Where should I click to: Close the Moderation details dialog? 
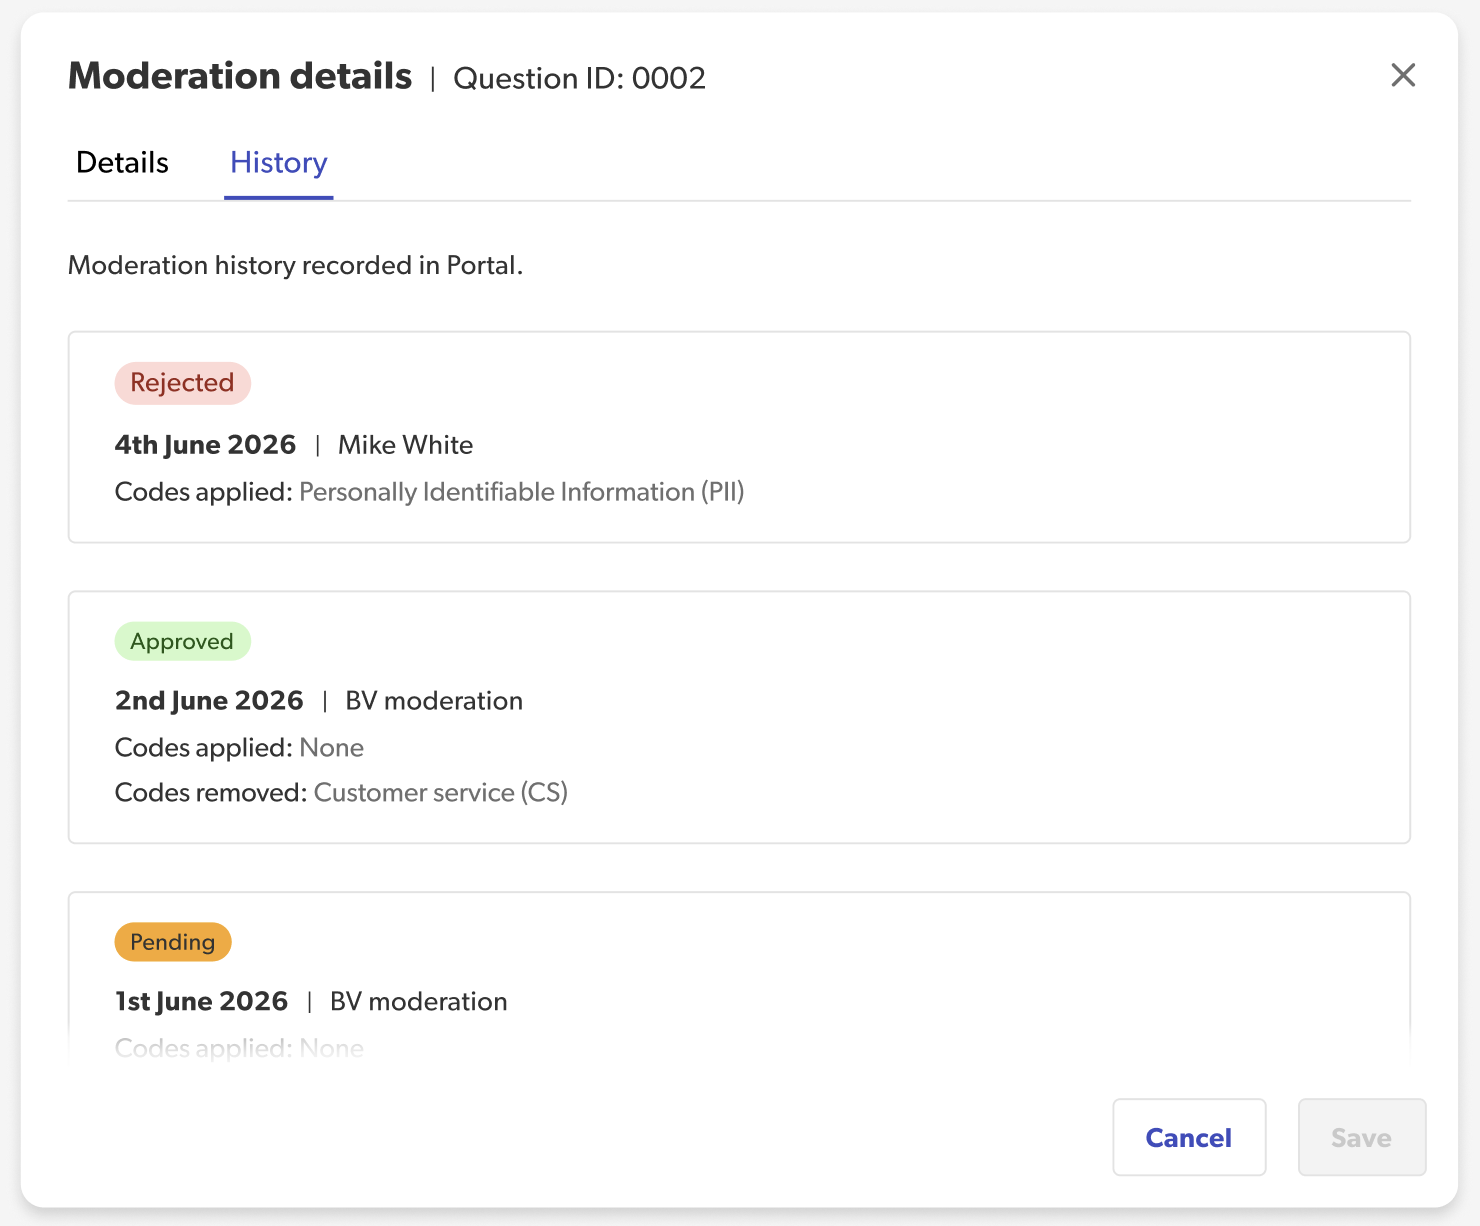pos(1403,75)
